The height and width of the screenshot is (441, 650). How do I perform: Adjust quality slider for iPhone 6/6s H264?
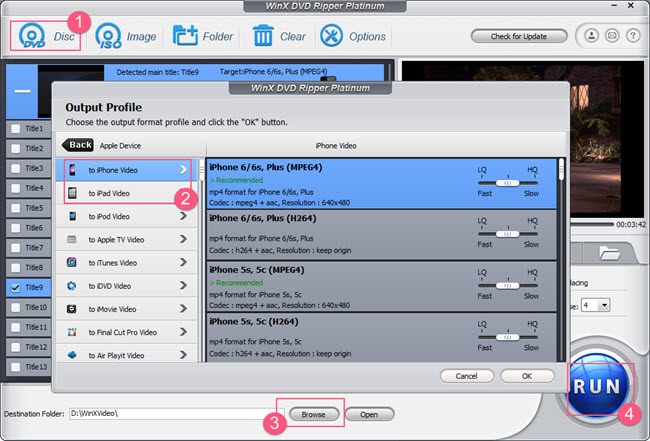click(x=508, y=234)
